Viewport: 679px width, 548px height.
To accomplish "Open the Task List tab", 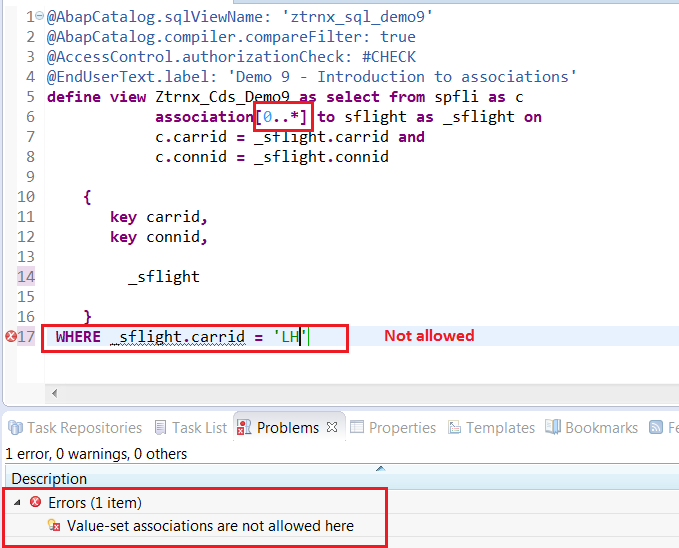I will pyautogui.click(x=191, y=428).
